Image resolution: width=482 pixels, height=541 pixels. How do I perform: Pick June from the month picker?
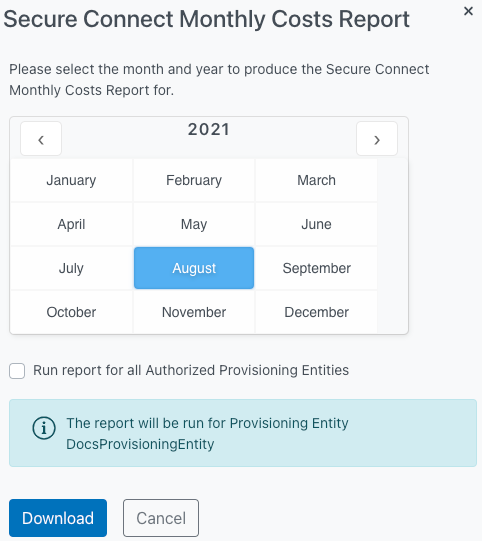pyautogui.click(x=316, y=224)
